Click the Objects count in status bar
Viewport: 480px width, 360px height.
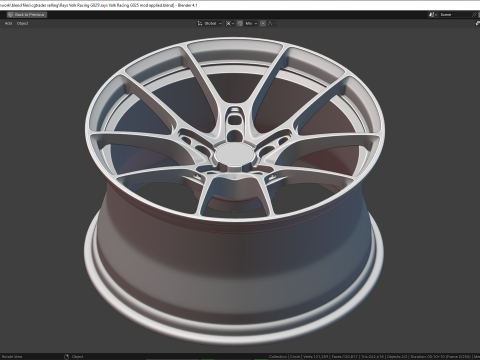[398, 356]
